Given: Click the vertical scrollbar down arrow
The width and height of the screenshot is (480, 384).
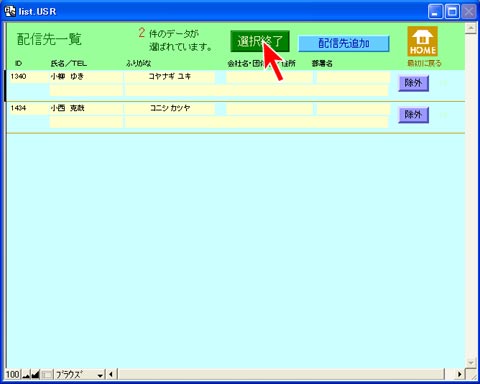Looking at the screenshot, I should point(471,363).
